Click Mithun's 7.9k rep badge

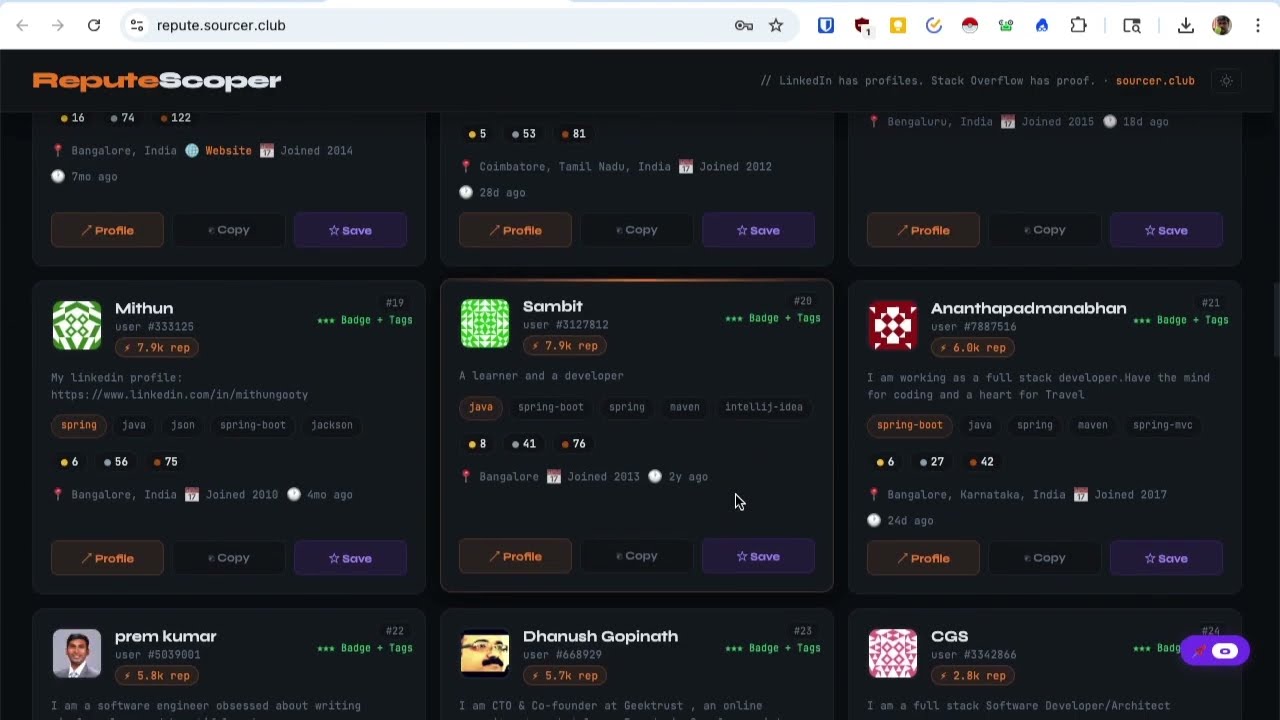(x=157, y=347)
